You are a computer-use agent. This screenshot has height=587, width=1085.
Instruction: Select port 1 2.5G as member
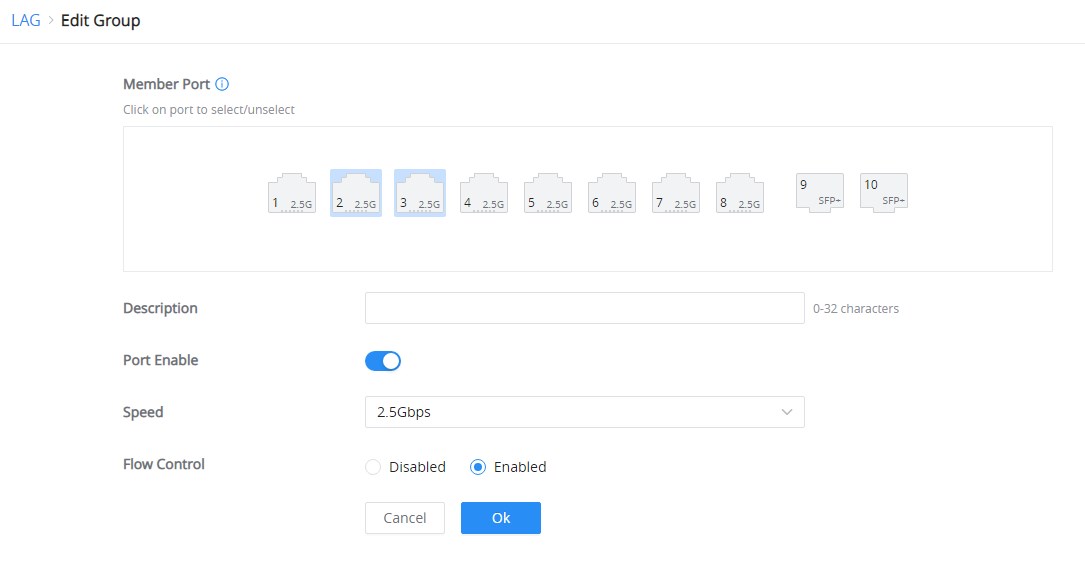pos(292,193)
